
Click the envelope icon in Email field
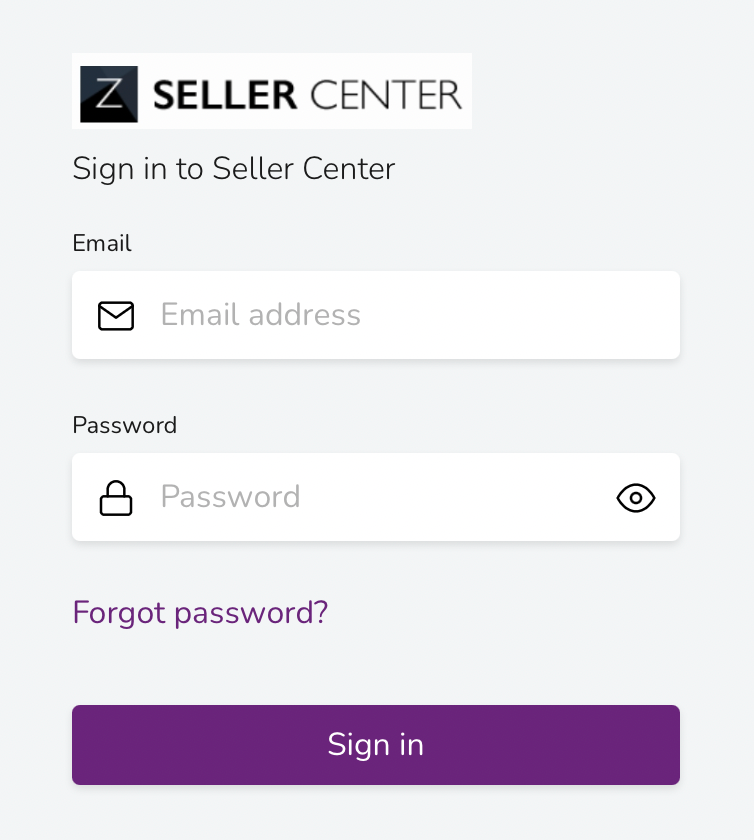[116, 316]
